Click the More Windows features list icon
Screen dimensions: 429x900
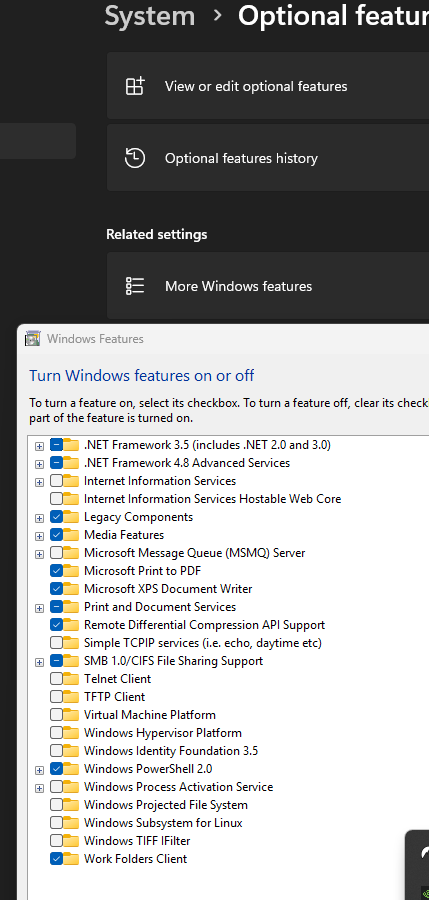(x=136, y=286)
